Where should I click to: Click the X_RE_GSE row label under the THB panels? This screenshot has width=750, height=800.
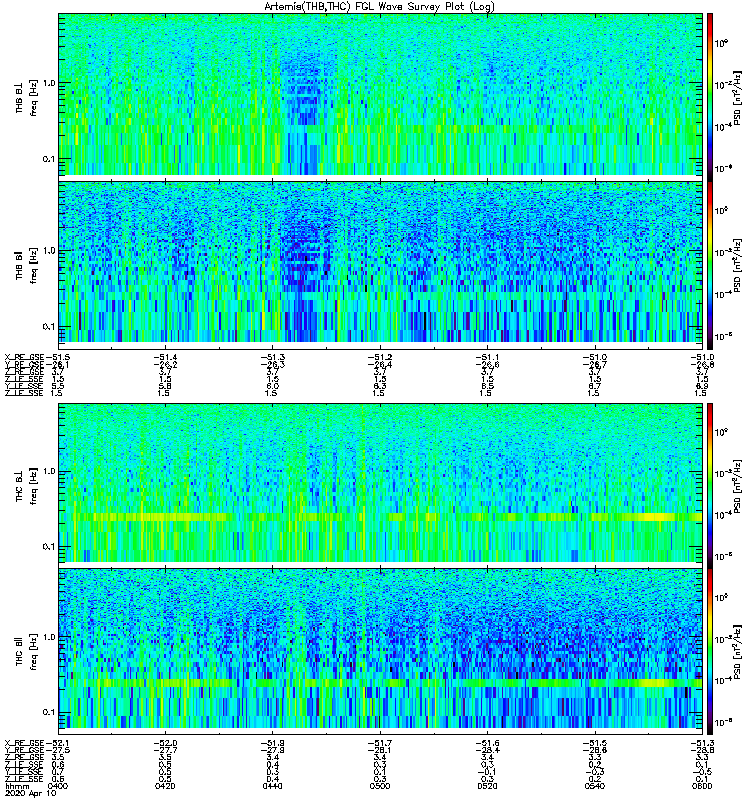tap(24, 357)
